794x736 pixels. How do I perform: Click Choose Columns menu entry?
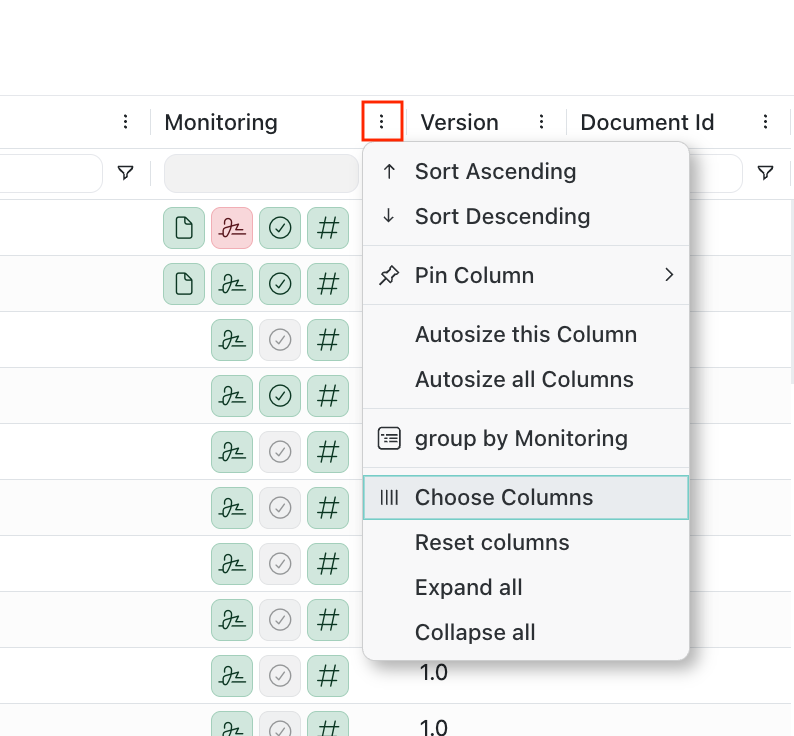[x=504, y=497]
